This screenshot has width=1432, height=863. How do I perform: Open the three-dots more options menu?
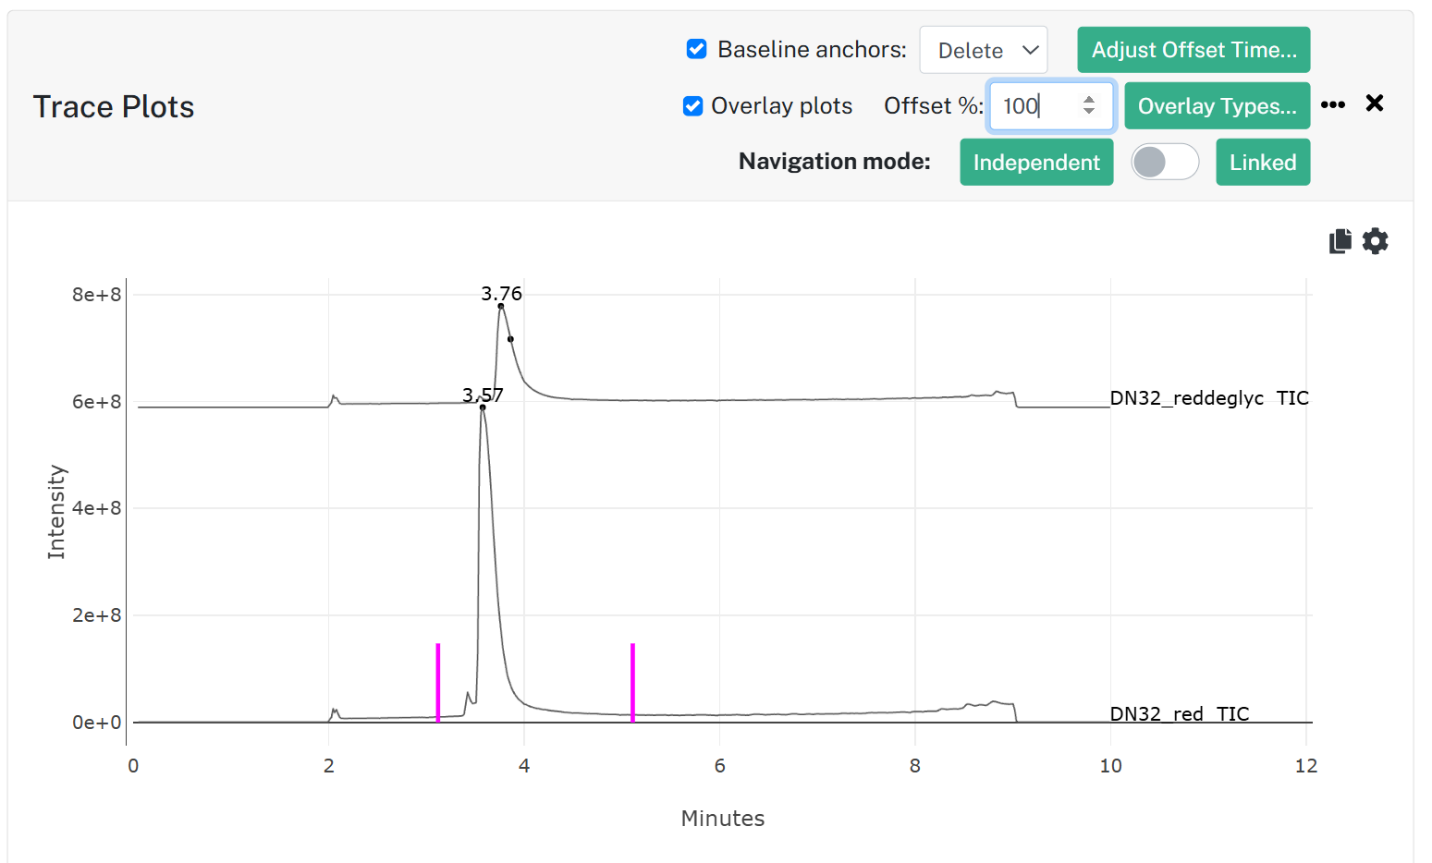pyautogui.click(x=1333, y=105)
